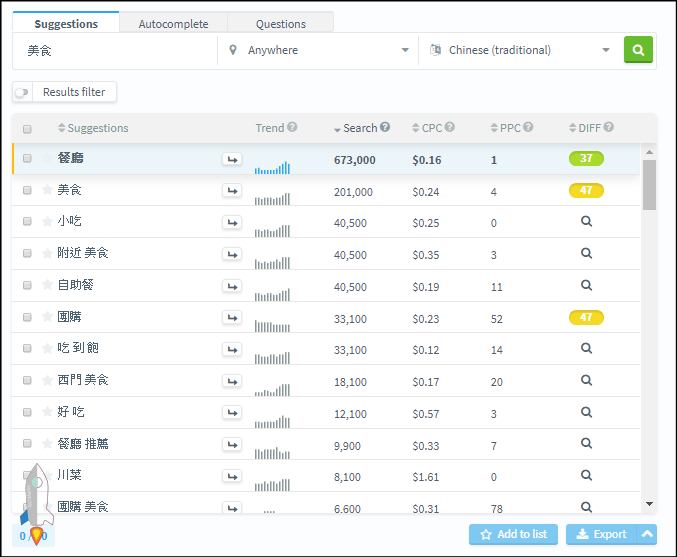This screenshot has height=557, width=677.
Task: Check difficulty magnifier for 好吃
Action: 586,412
